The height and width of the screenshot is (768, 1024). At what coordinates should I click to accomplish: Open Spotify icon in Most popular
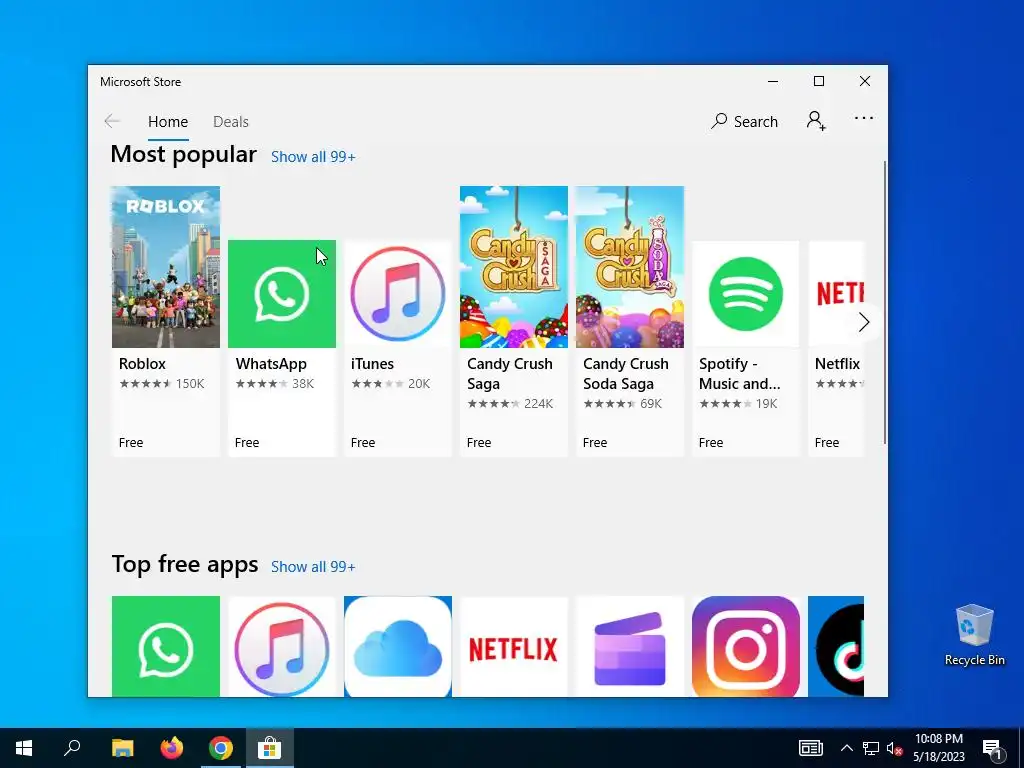[746, 294]
